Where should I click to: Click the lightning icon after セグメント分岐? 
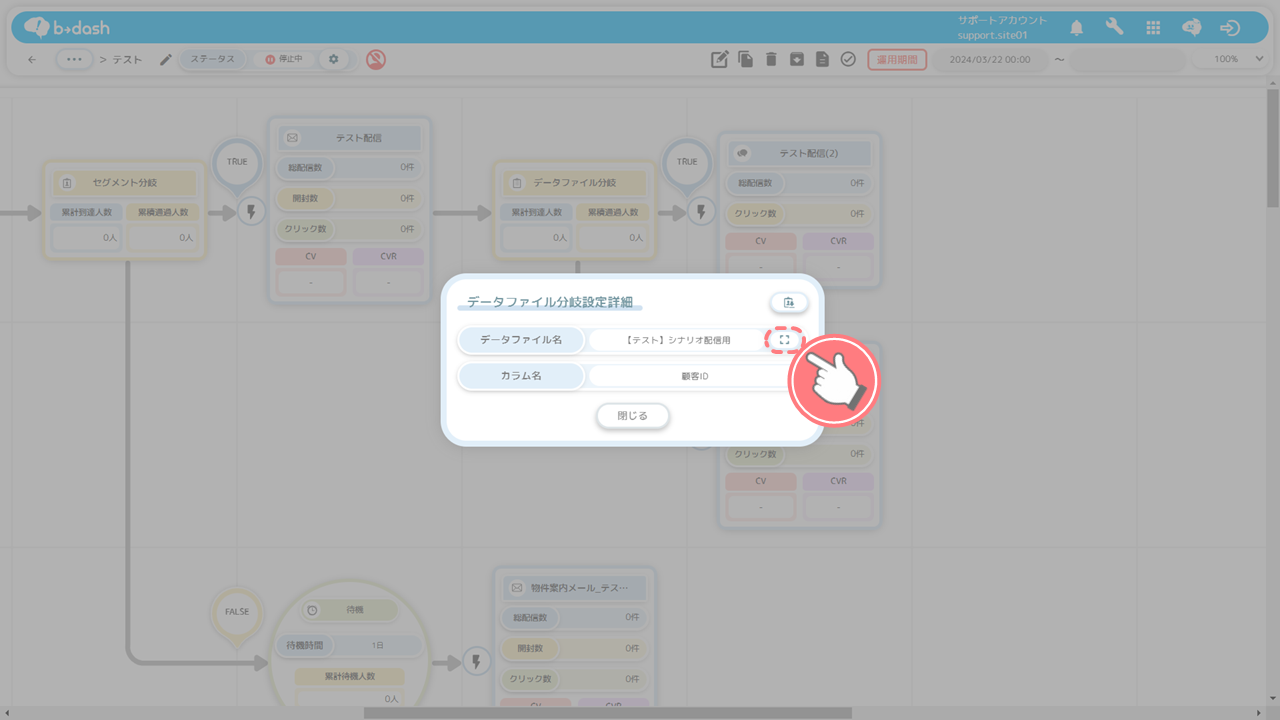coord(250,211)
